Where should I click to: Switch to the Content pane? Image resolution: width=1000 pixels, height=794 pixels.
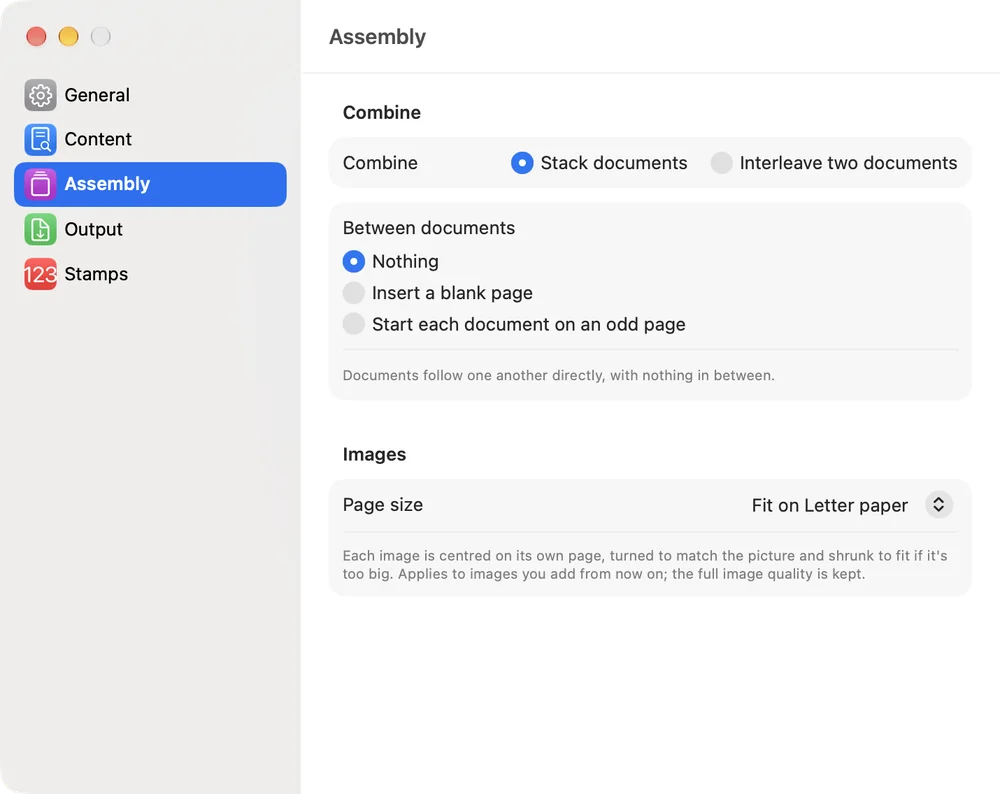pyautogui.click(x=151, y=140)
